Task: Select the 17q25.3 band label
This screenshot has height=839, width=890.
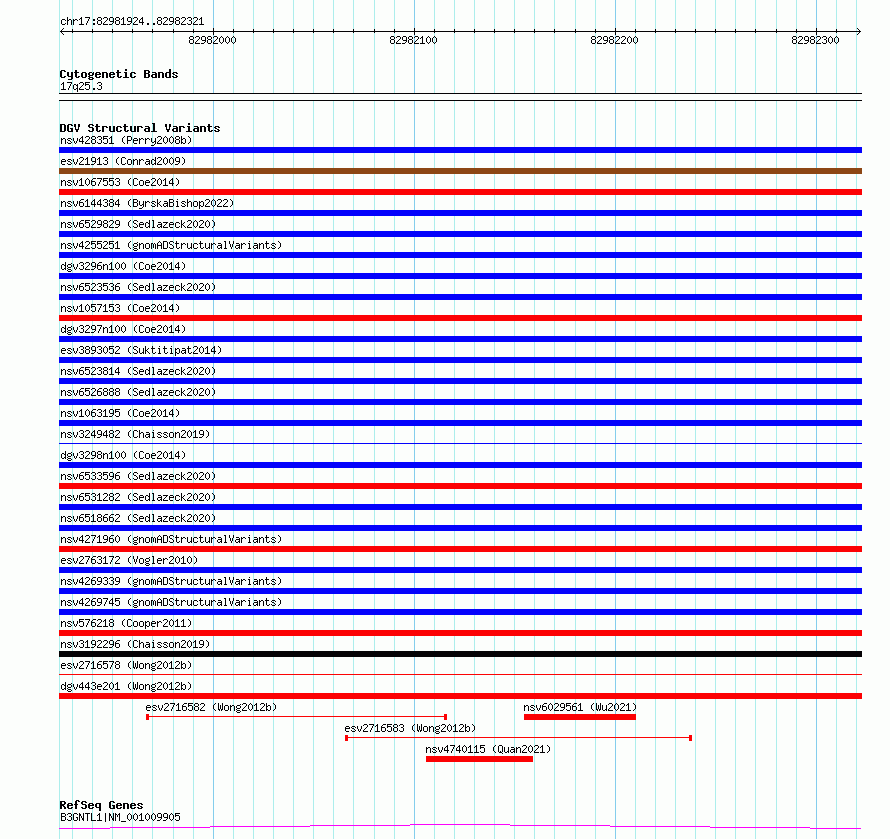Action: [81, 86]
